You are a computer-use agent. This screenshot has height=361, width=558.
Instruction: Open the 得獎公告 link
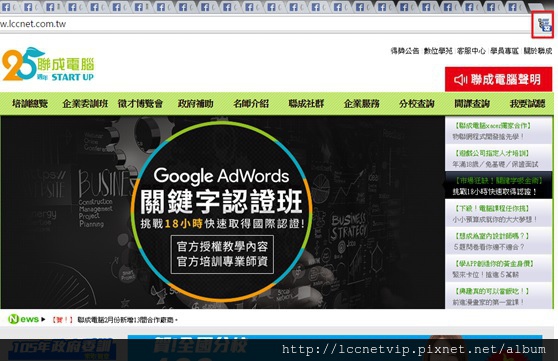[405, 51]
